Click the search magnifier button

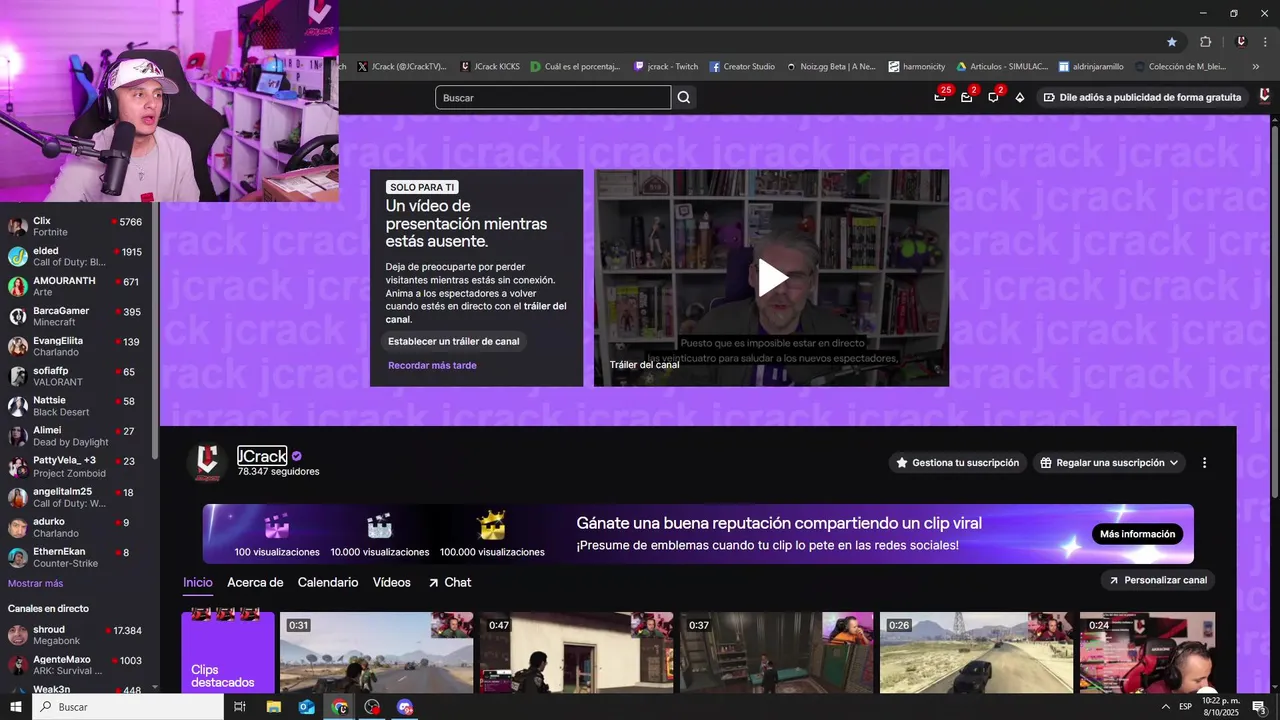click(x=684, y=97)
